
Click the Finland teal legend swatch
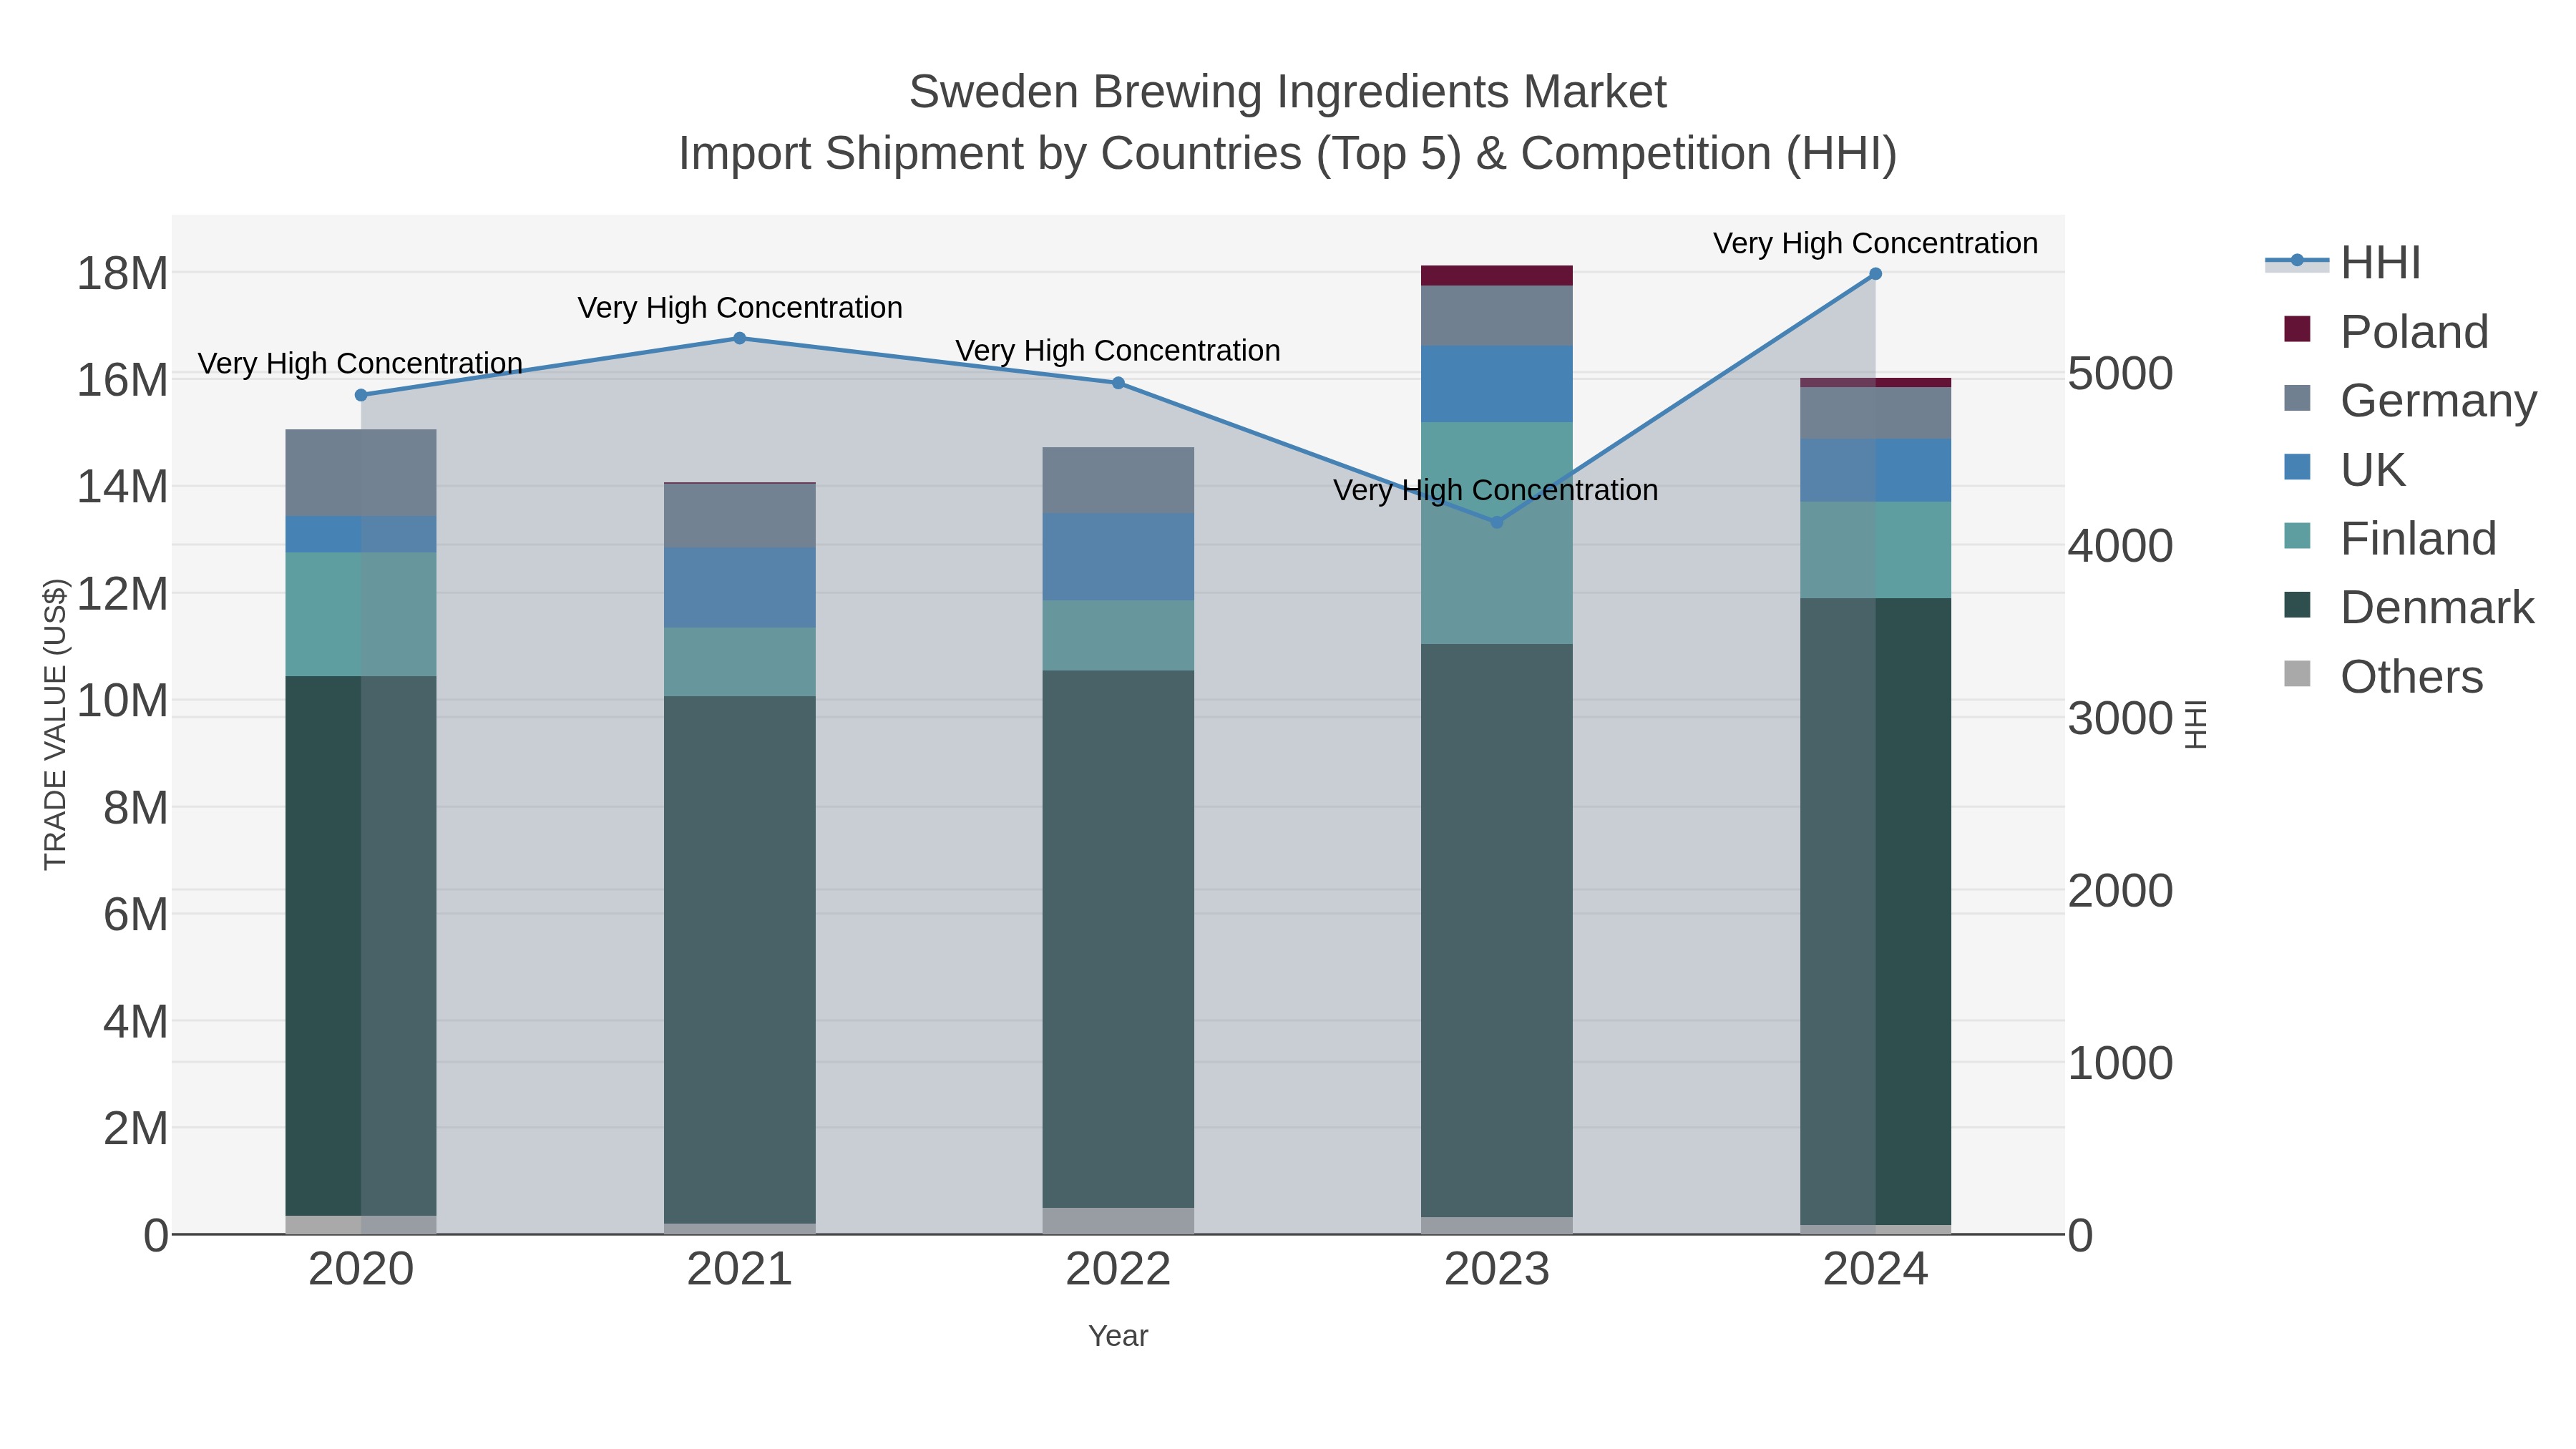pyautogui.click(x=2297, y=536)
